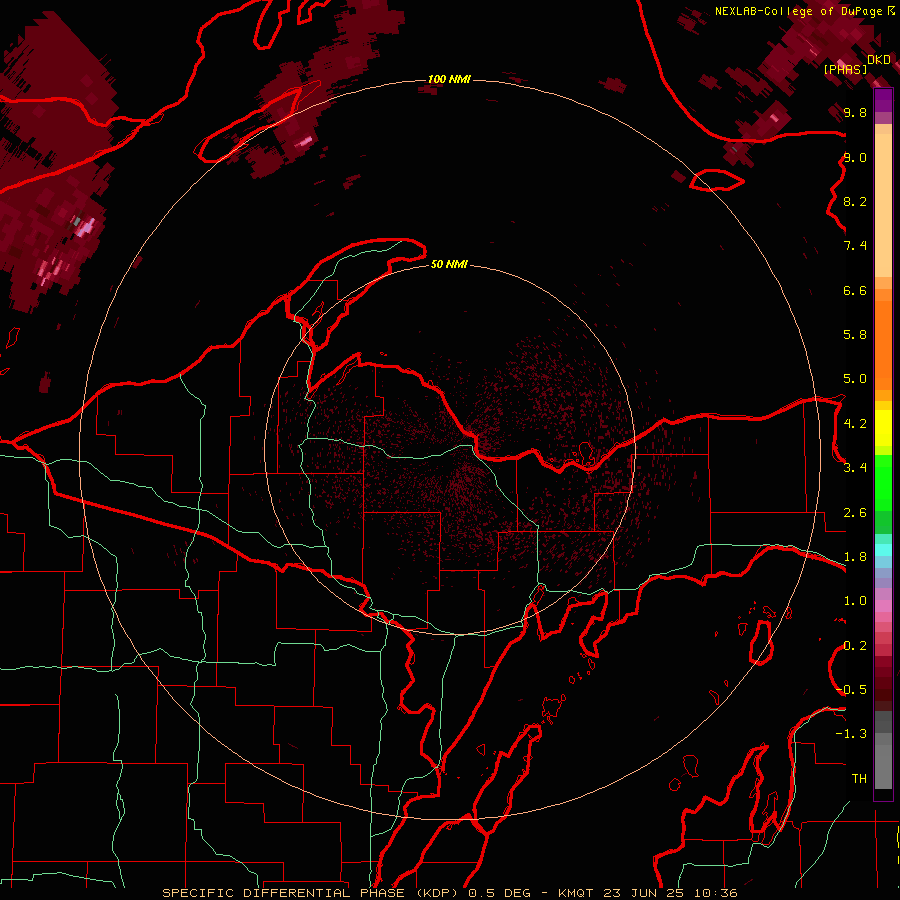
Task: Select the 4.2 scale value
Action: [x=855, y=424]
